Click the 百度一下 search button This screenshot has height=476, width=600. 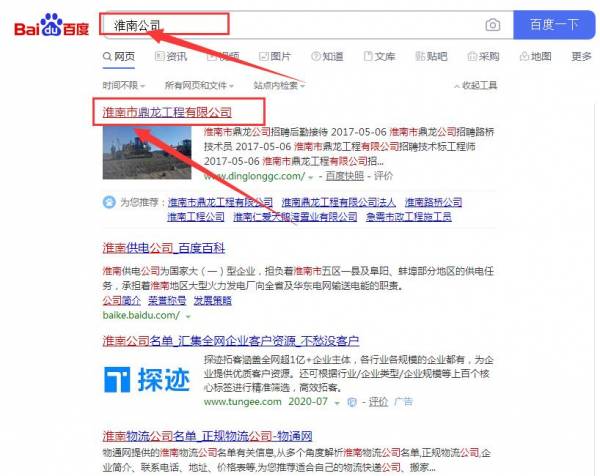tap(554, 25)
